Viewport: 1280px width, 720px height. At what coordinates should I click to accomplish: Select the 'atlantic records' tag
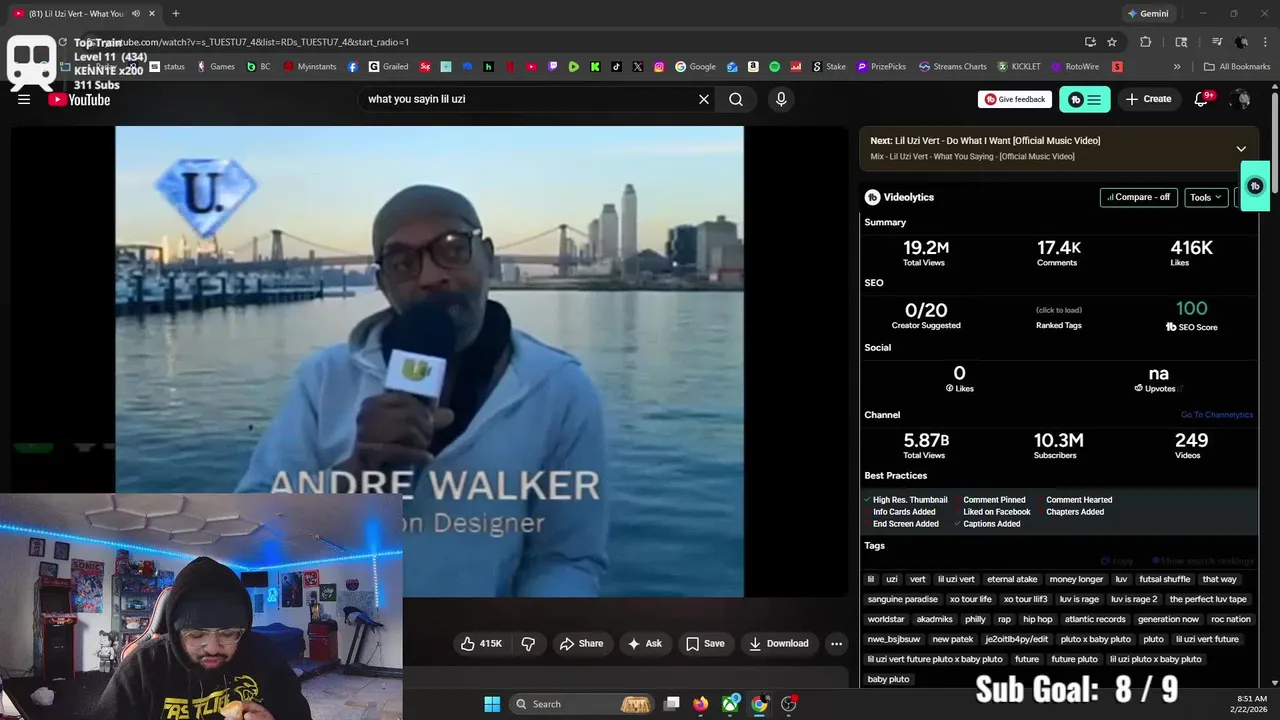(1095, 619)
